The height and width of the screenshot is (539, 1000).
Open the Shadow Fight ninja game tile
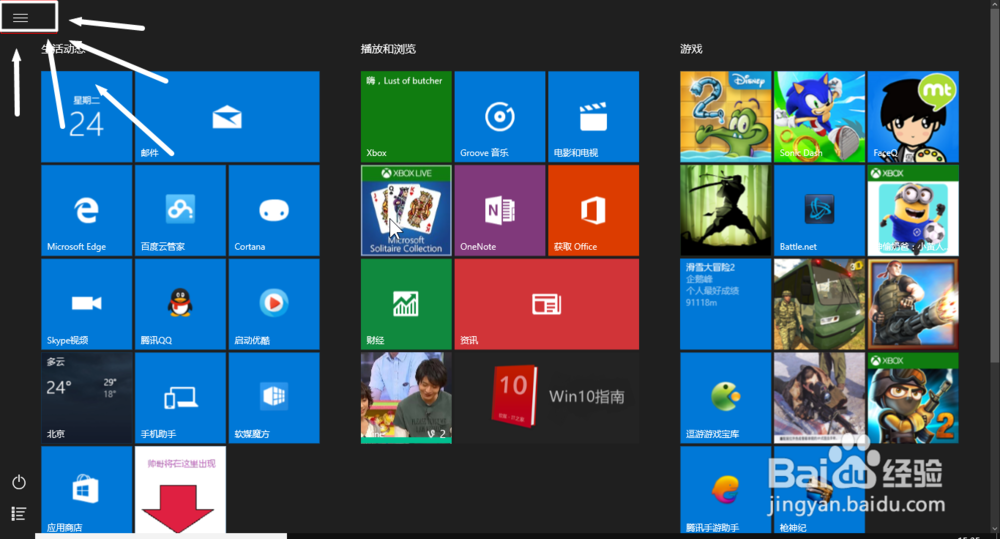pos(726,210)
